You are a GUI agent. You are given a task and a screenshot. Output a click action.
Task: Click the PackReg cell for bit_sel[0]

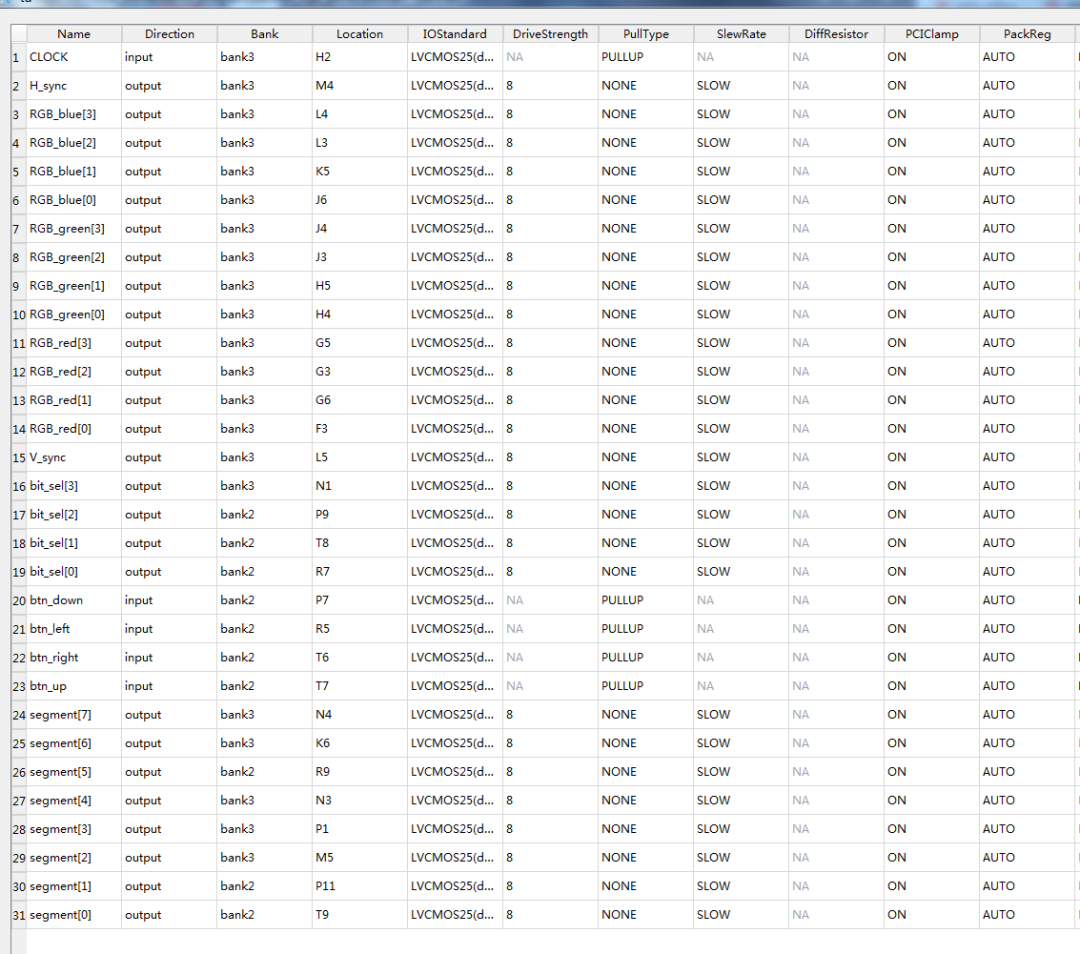(x=1026, y=572)
